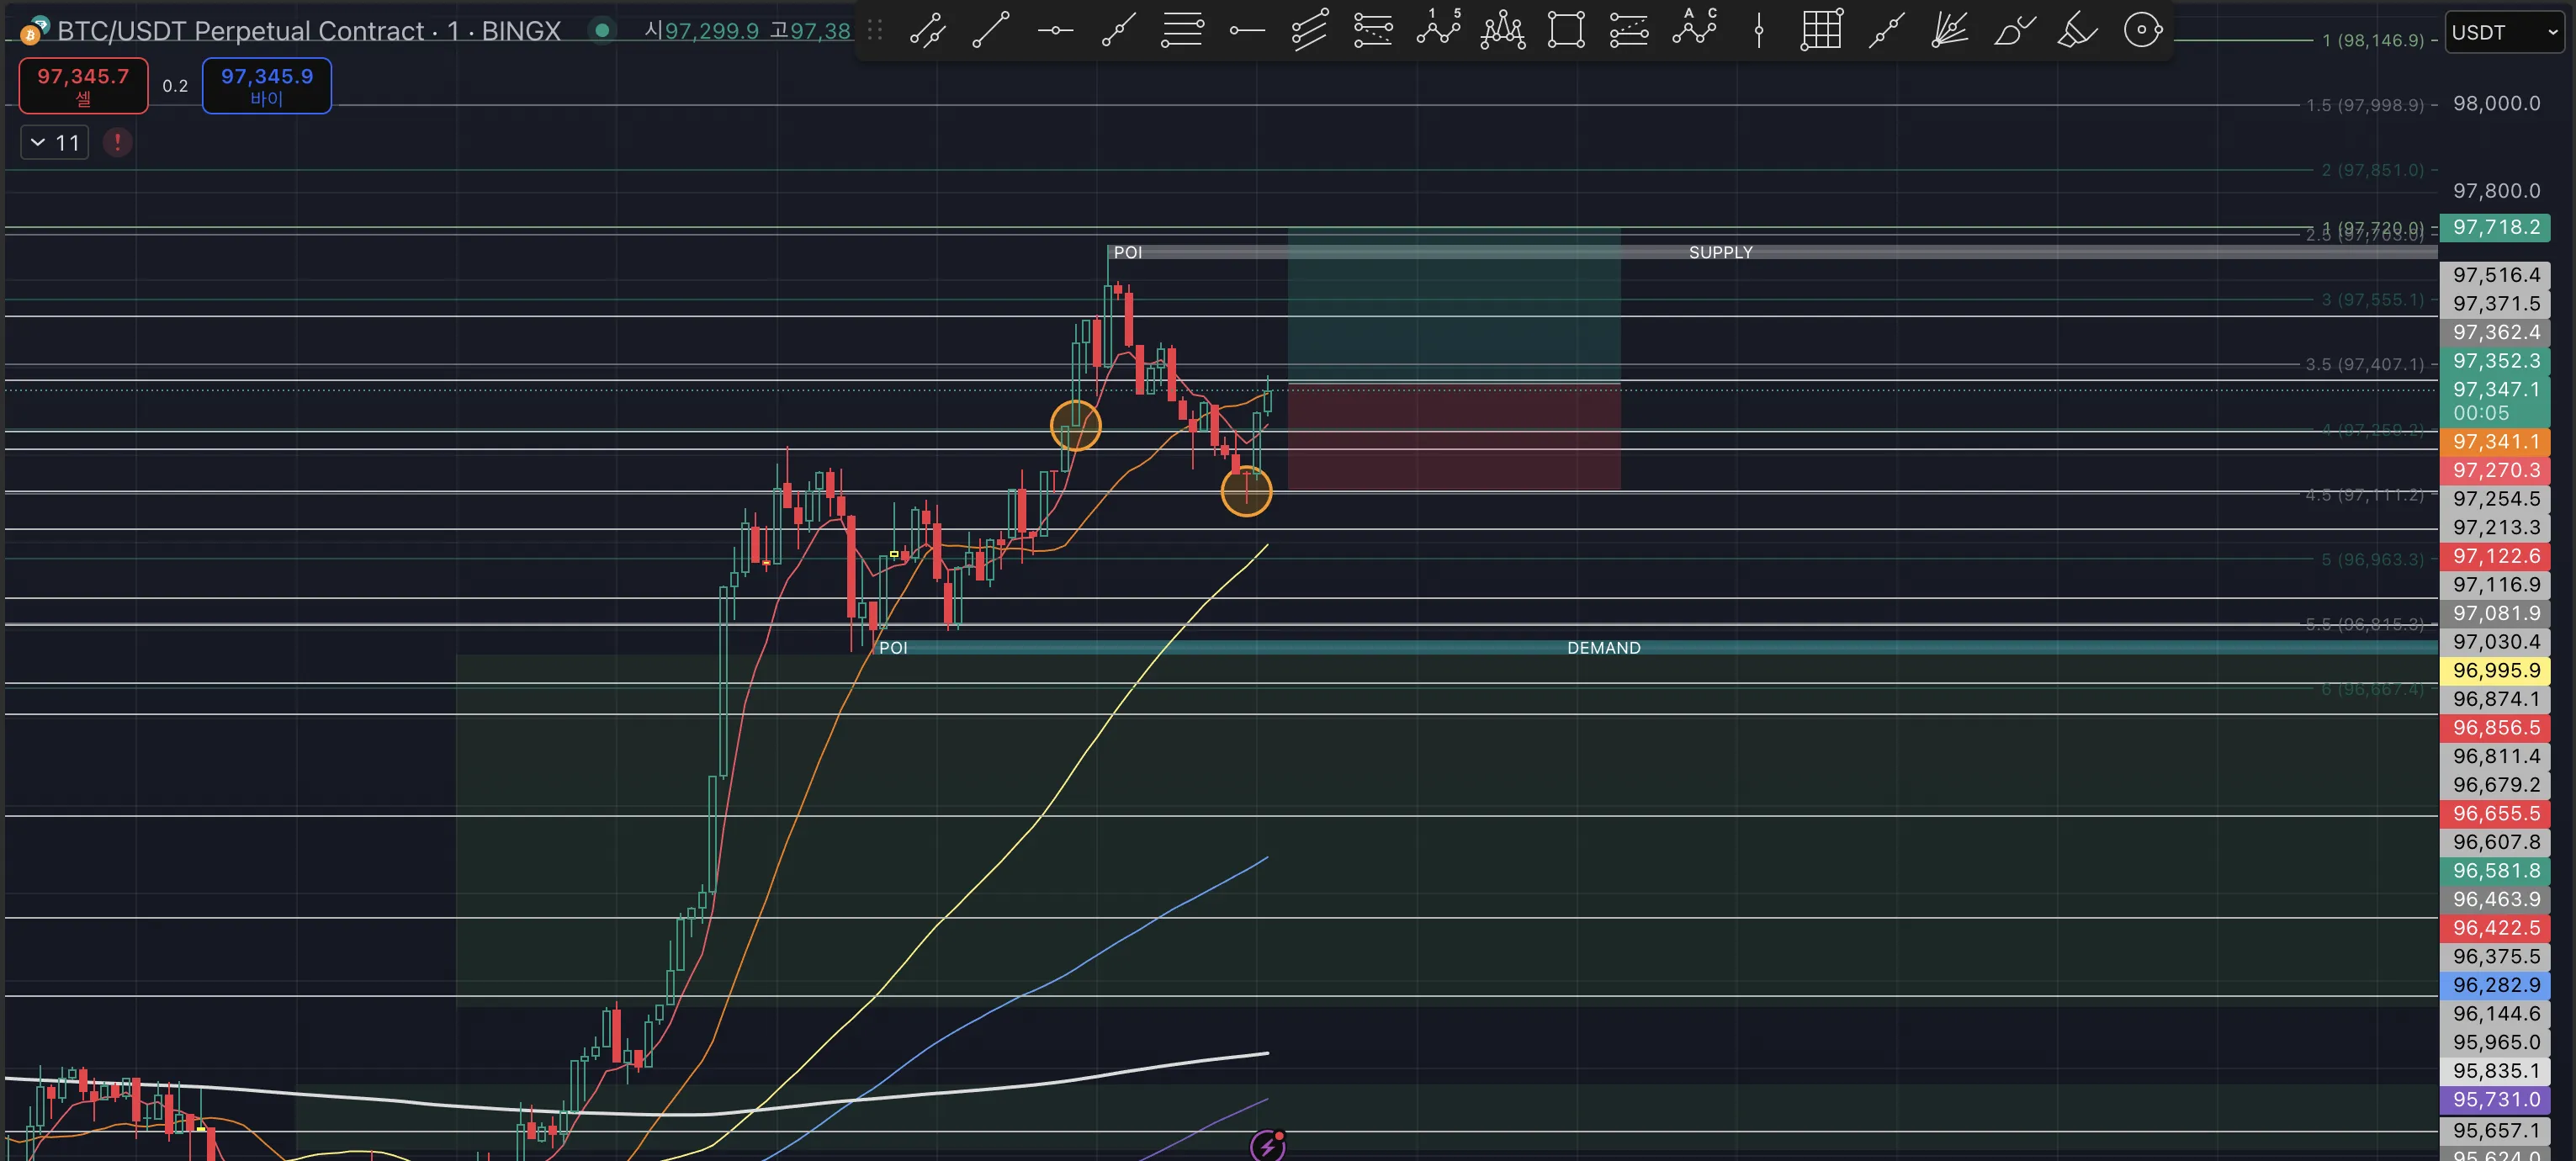The height and width of the screenshot is (1161, 2576).
Task: Select the Highlighter tool
Action: (x=2077, y=31)
